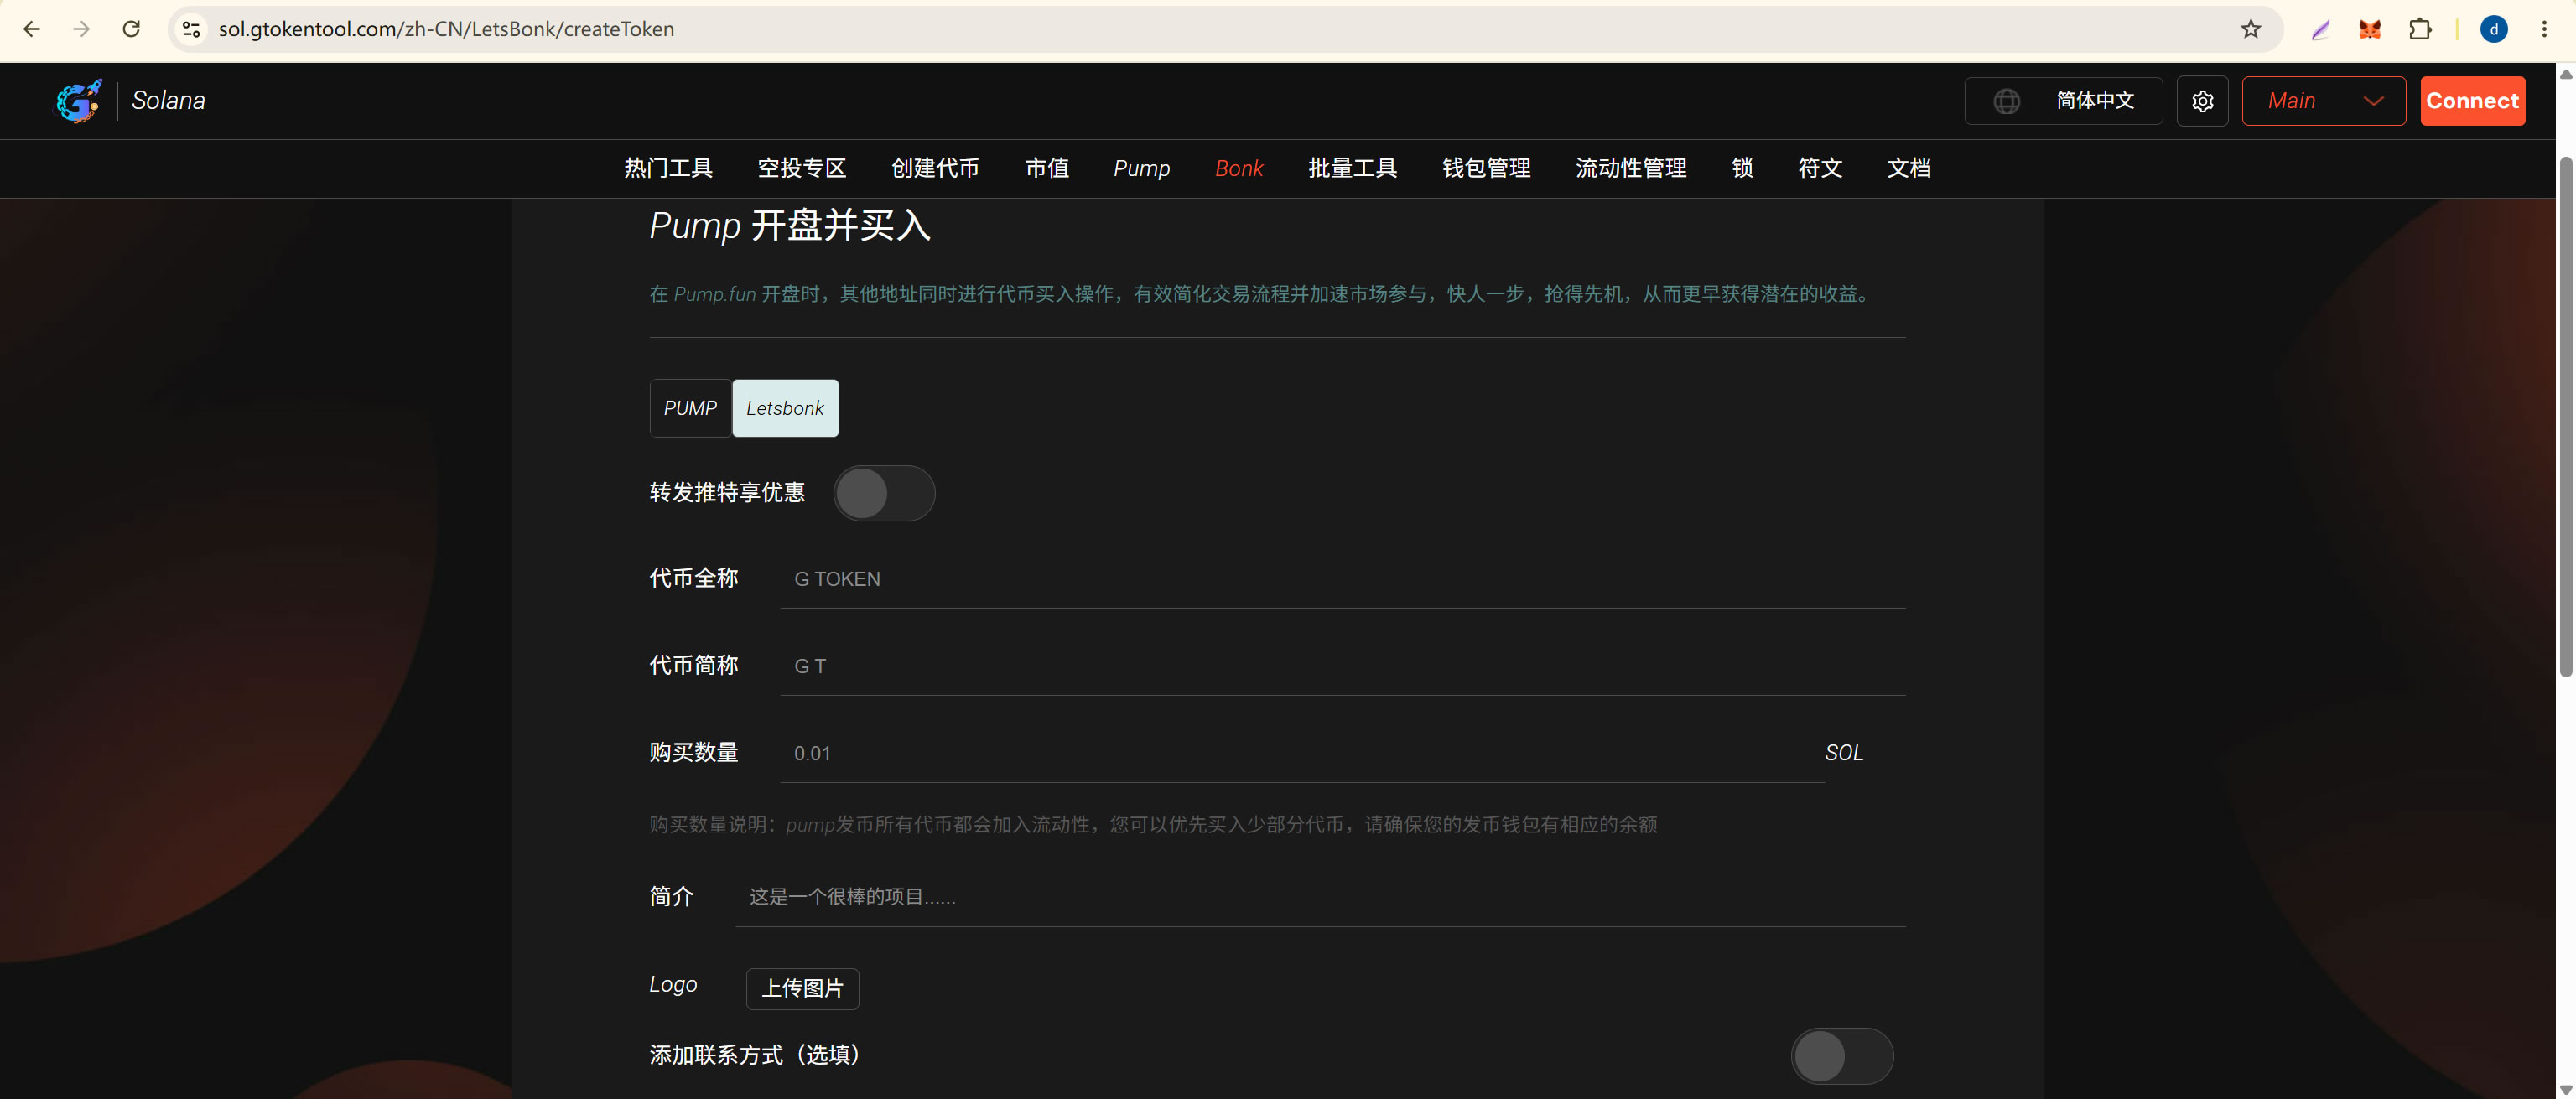Click the 'Pump 开盘并买入' heading

pos(790,226)
